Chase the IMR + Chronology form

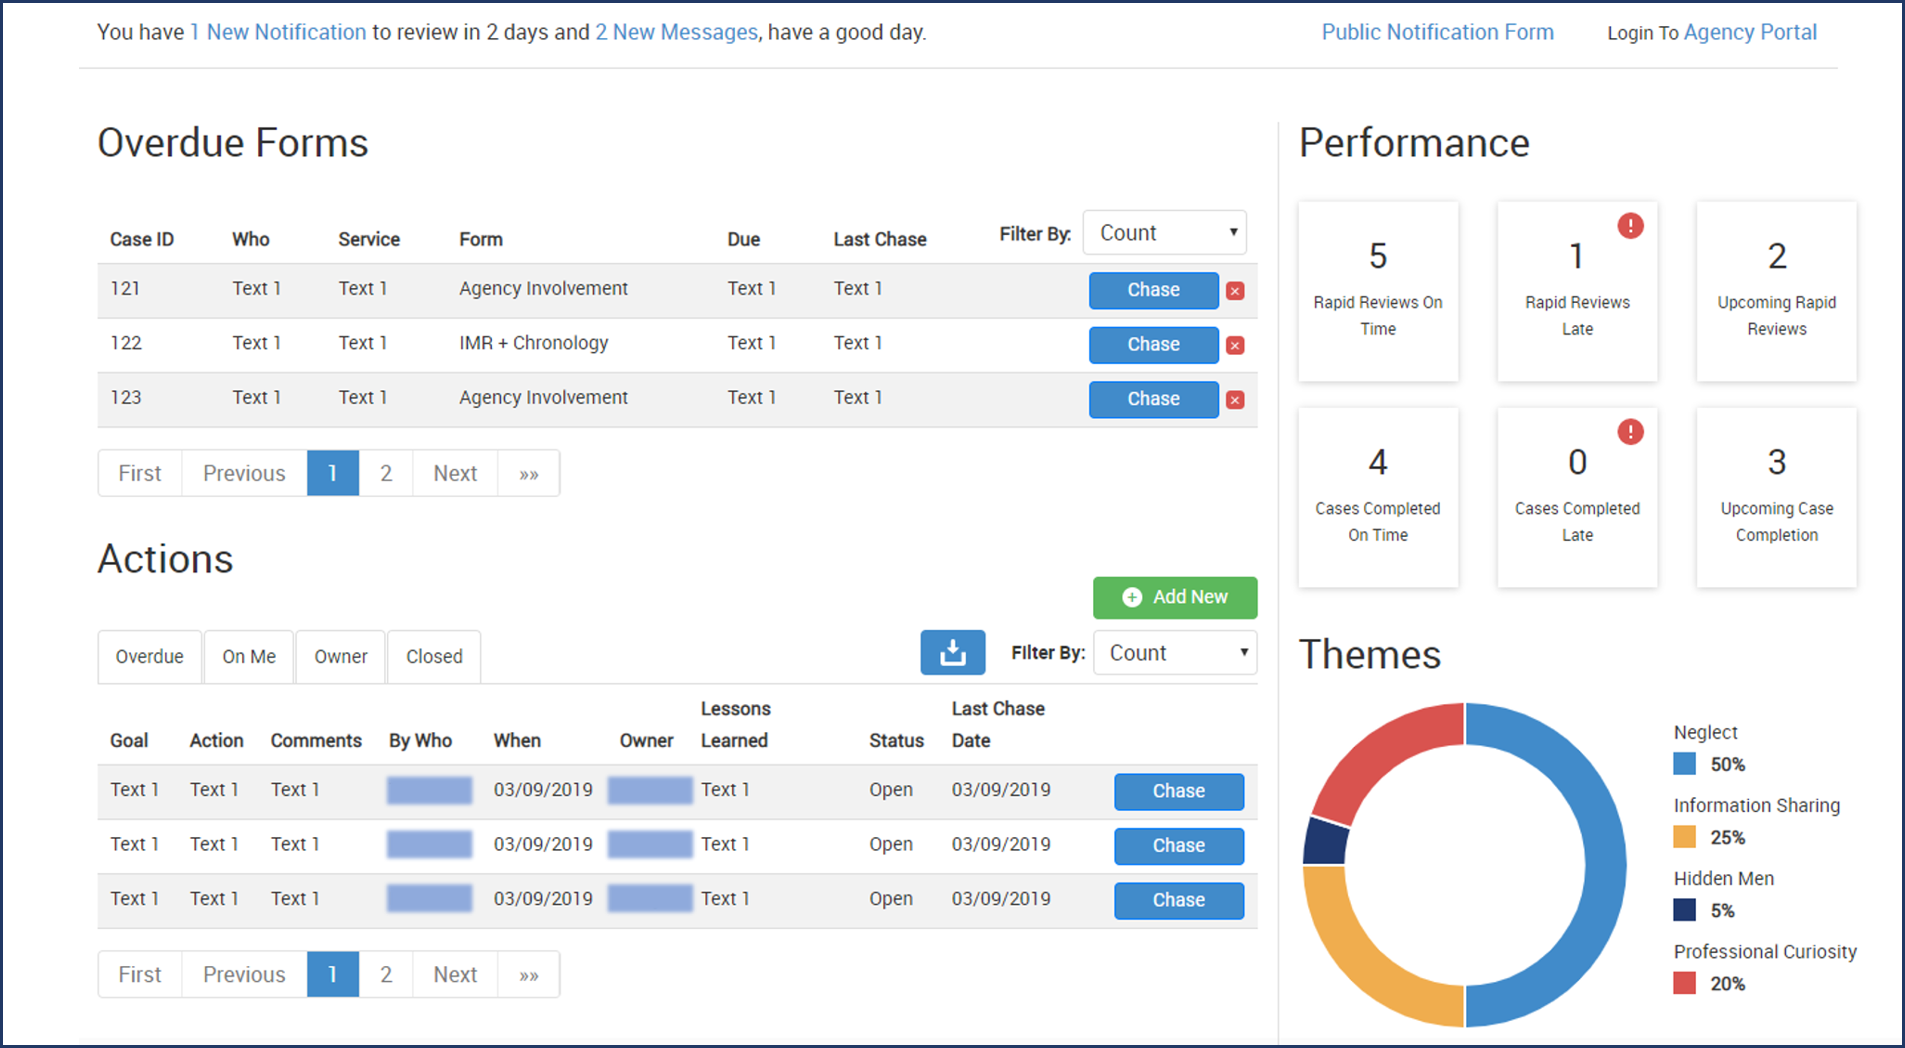point(1153,344)
